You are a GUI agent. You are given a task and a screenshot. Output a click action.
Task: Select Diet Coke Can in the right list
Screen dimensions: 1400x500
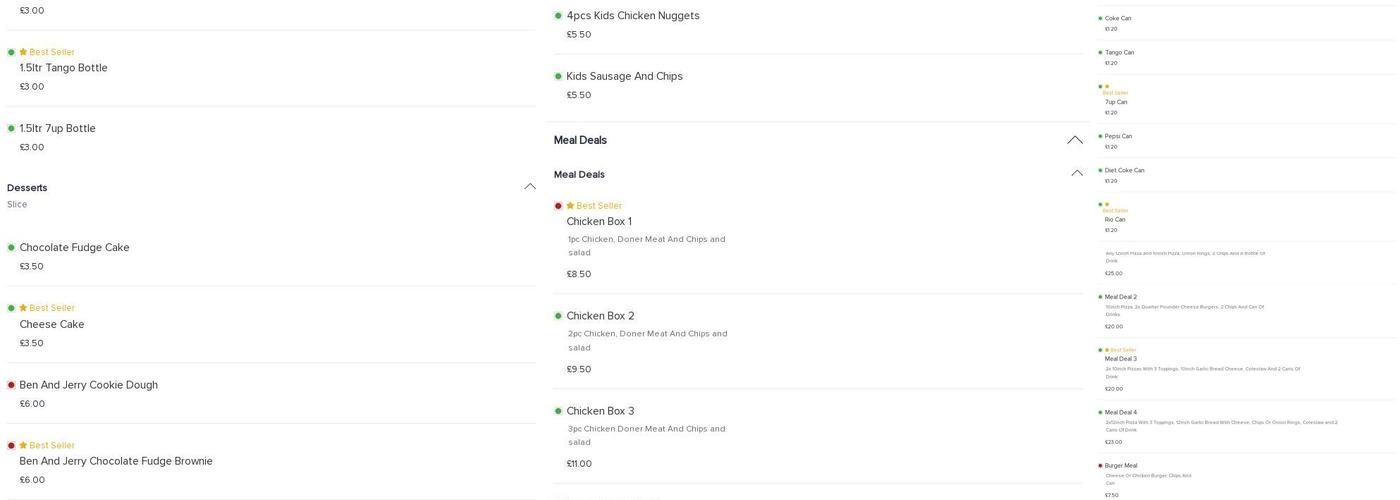(x=1124, y=171)
